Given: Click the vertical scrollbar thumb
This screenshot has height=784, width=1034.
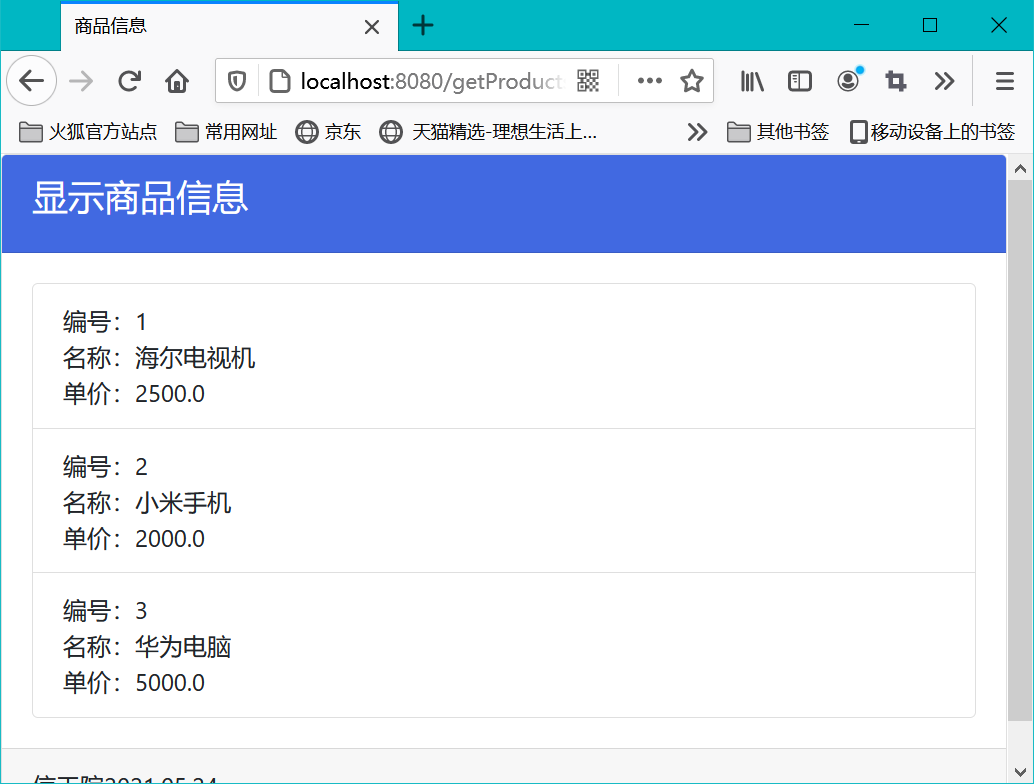Looking at the screenshot, I should (x=1020, y=450).
